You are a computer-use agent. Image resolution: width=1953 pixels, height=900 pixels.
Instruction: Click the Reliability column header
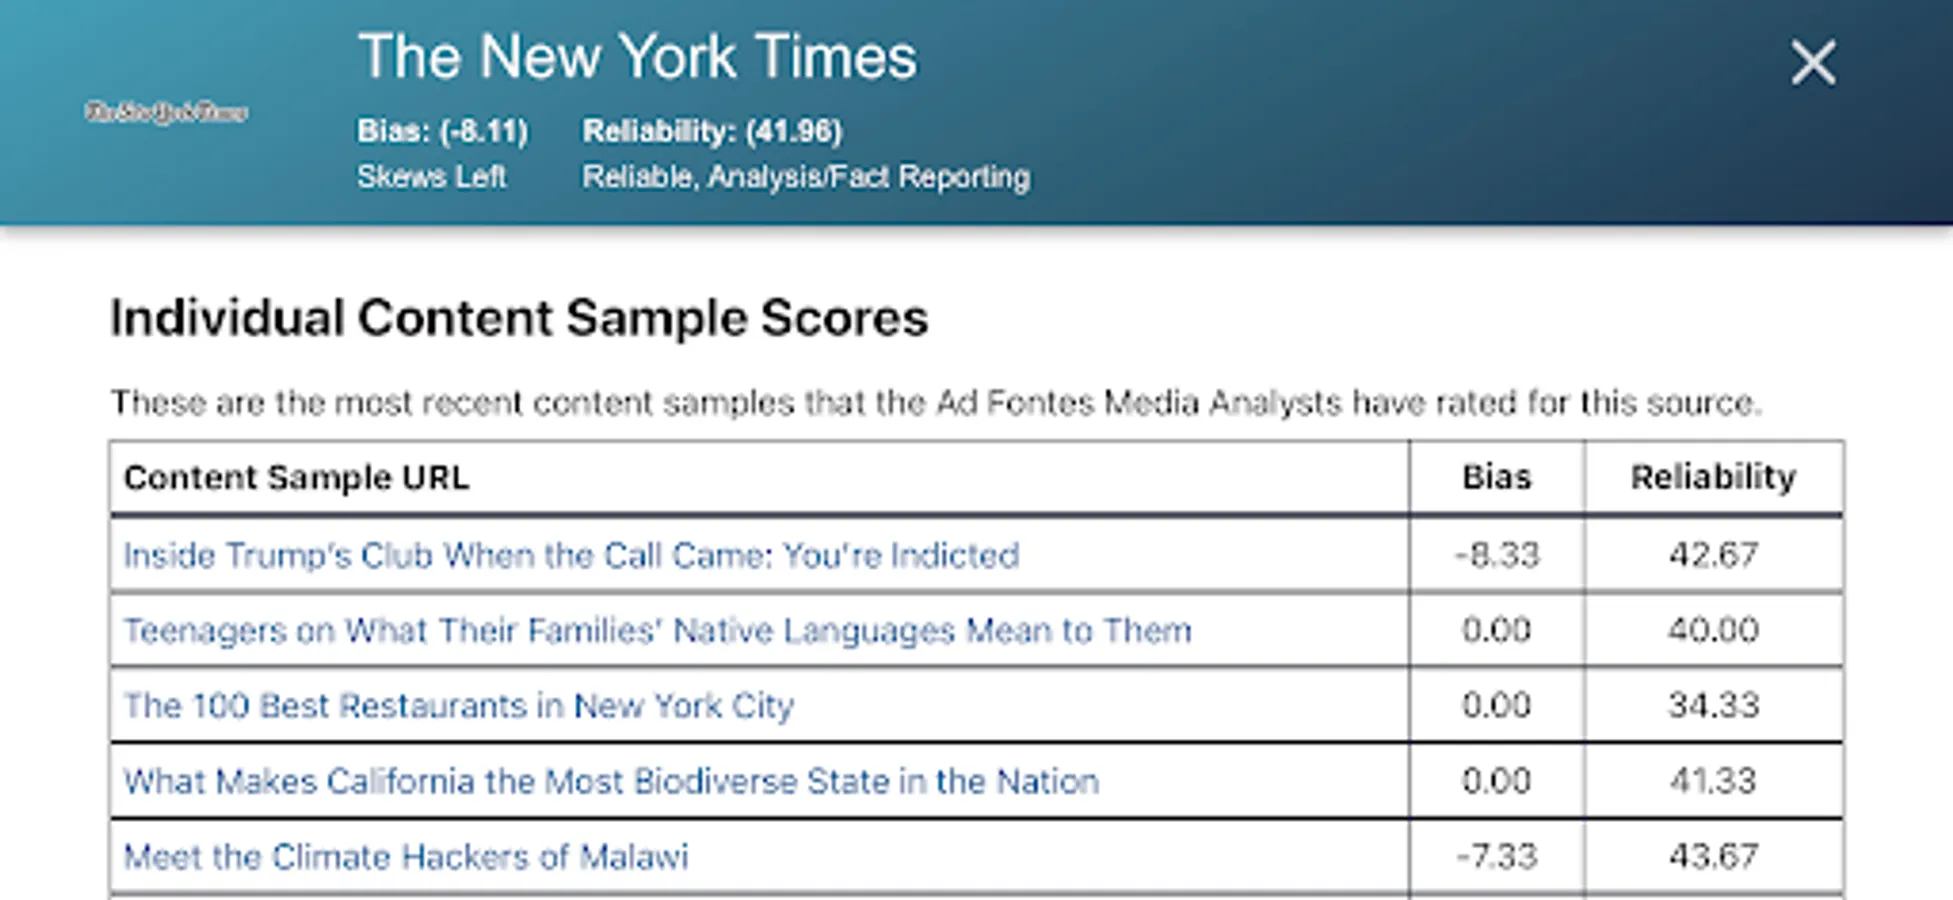pyautogui.click(x=1713, y=478)
